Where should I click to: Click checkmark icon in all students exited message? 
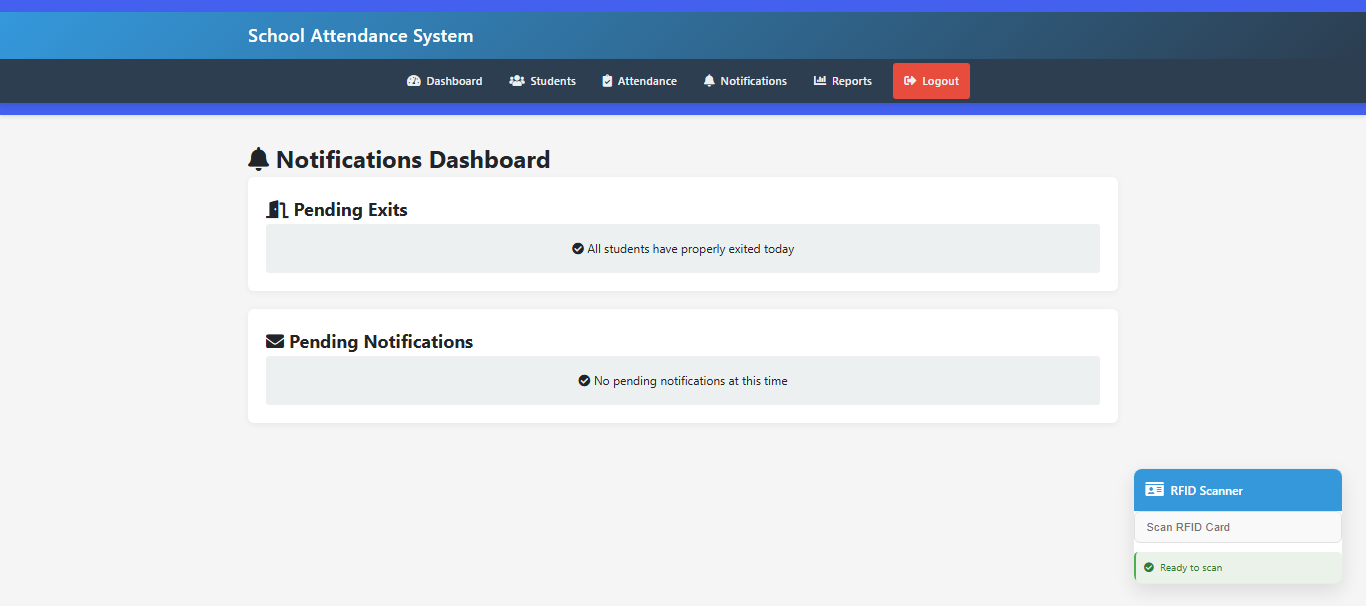tap(578, 249)
